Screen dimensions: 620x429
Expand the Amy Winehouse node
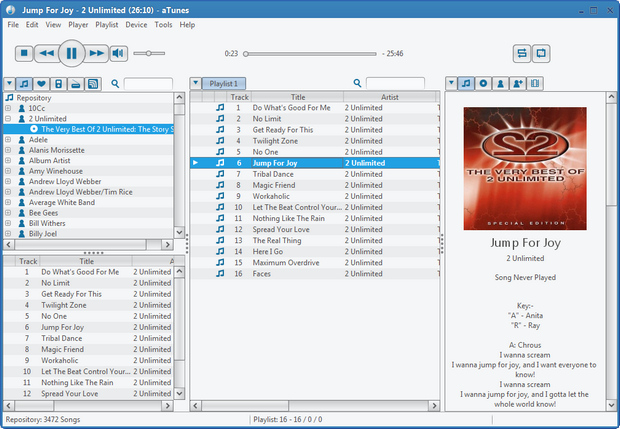click(x=8, y=171)
